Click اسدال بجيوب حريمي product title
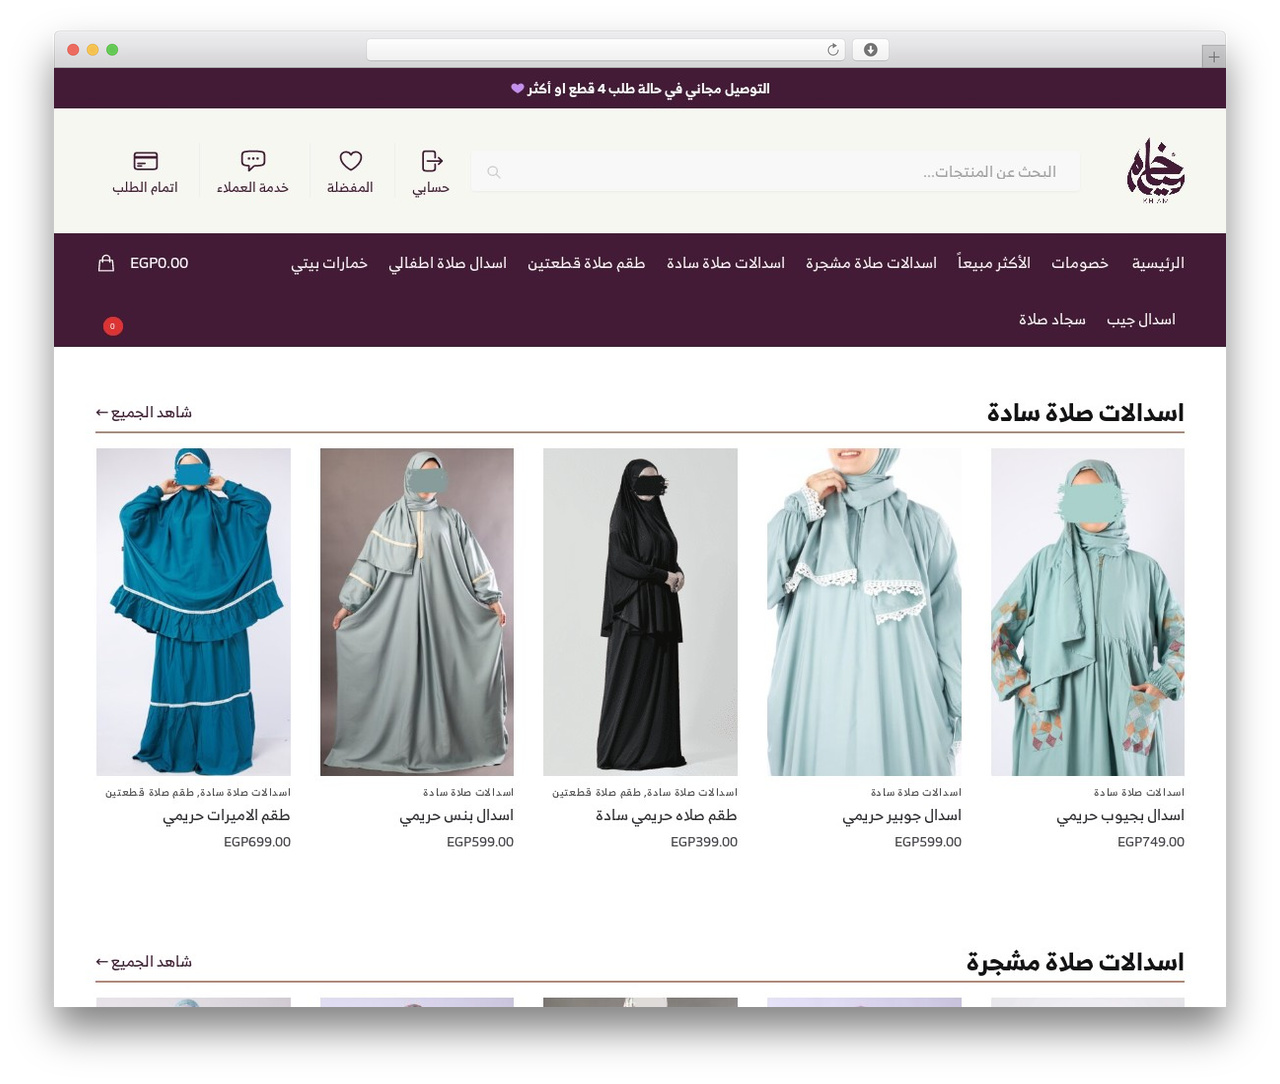This screenshot has width=1280, height=1084. pos(1120,816)
